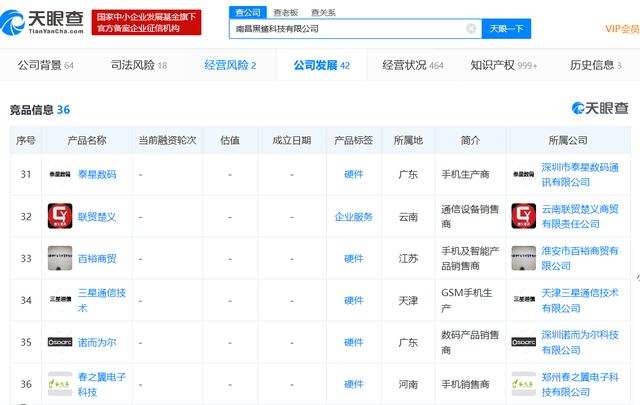Click the 天眼一下 search button

pyautogui.click(x=506, y=29)
